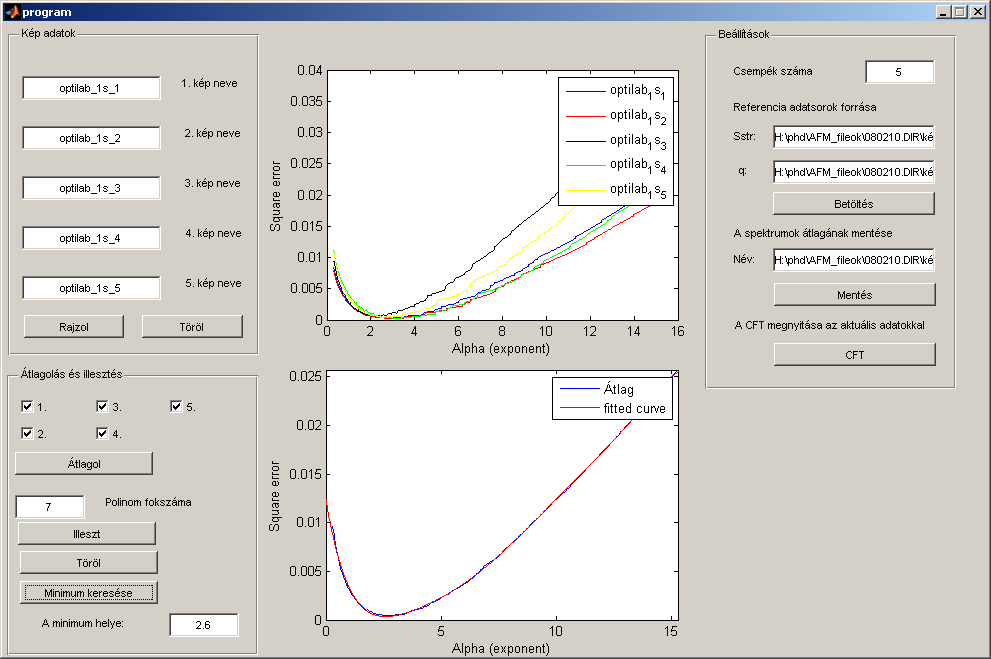
Task: Toggle checkbox 5. in Átlagolás panel
Action: (176, 406)
